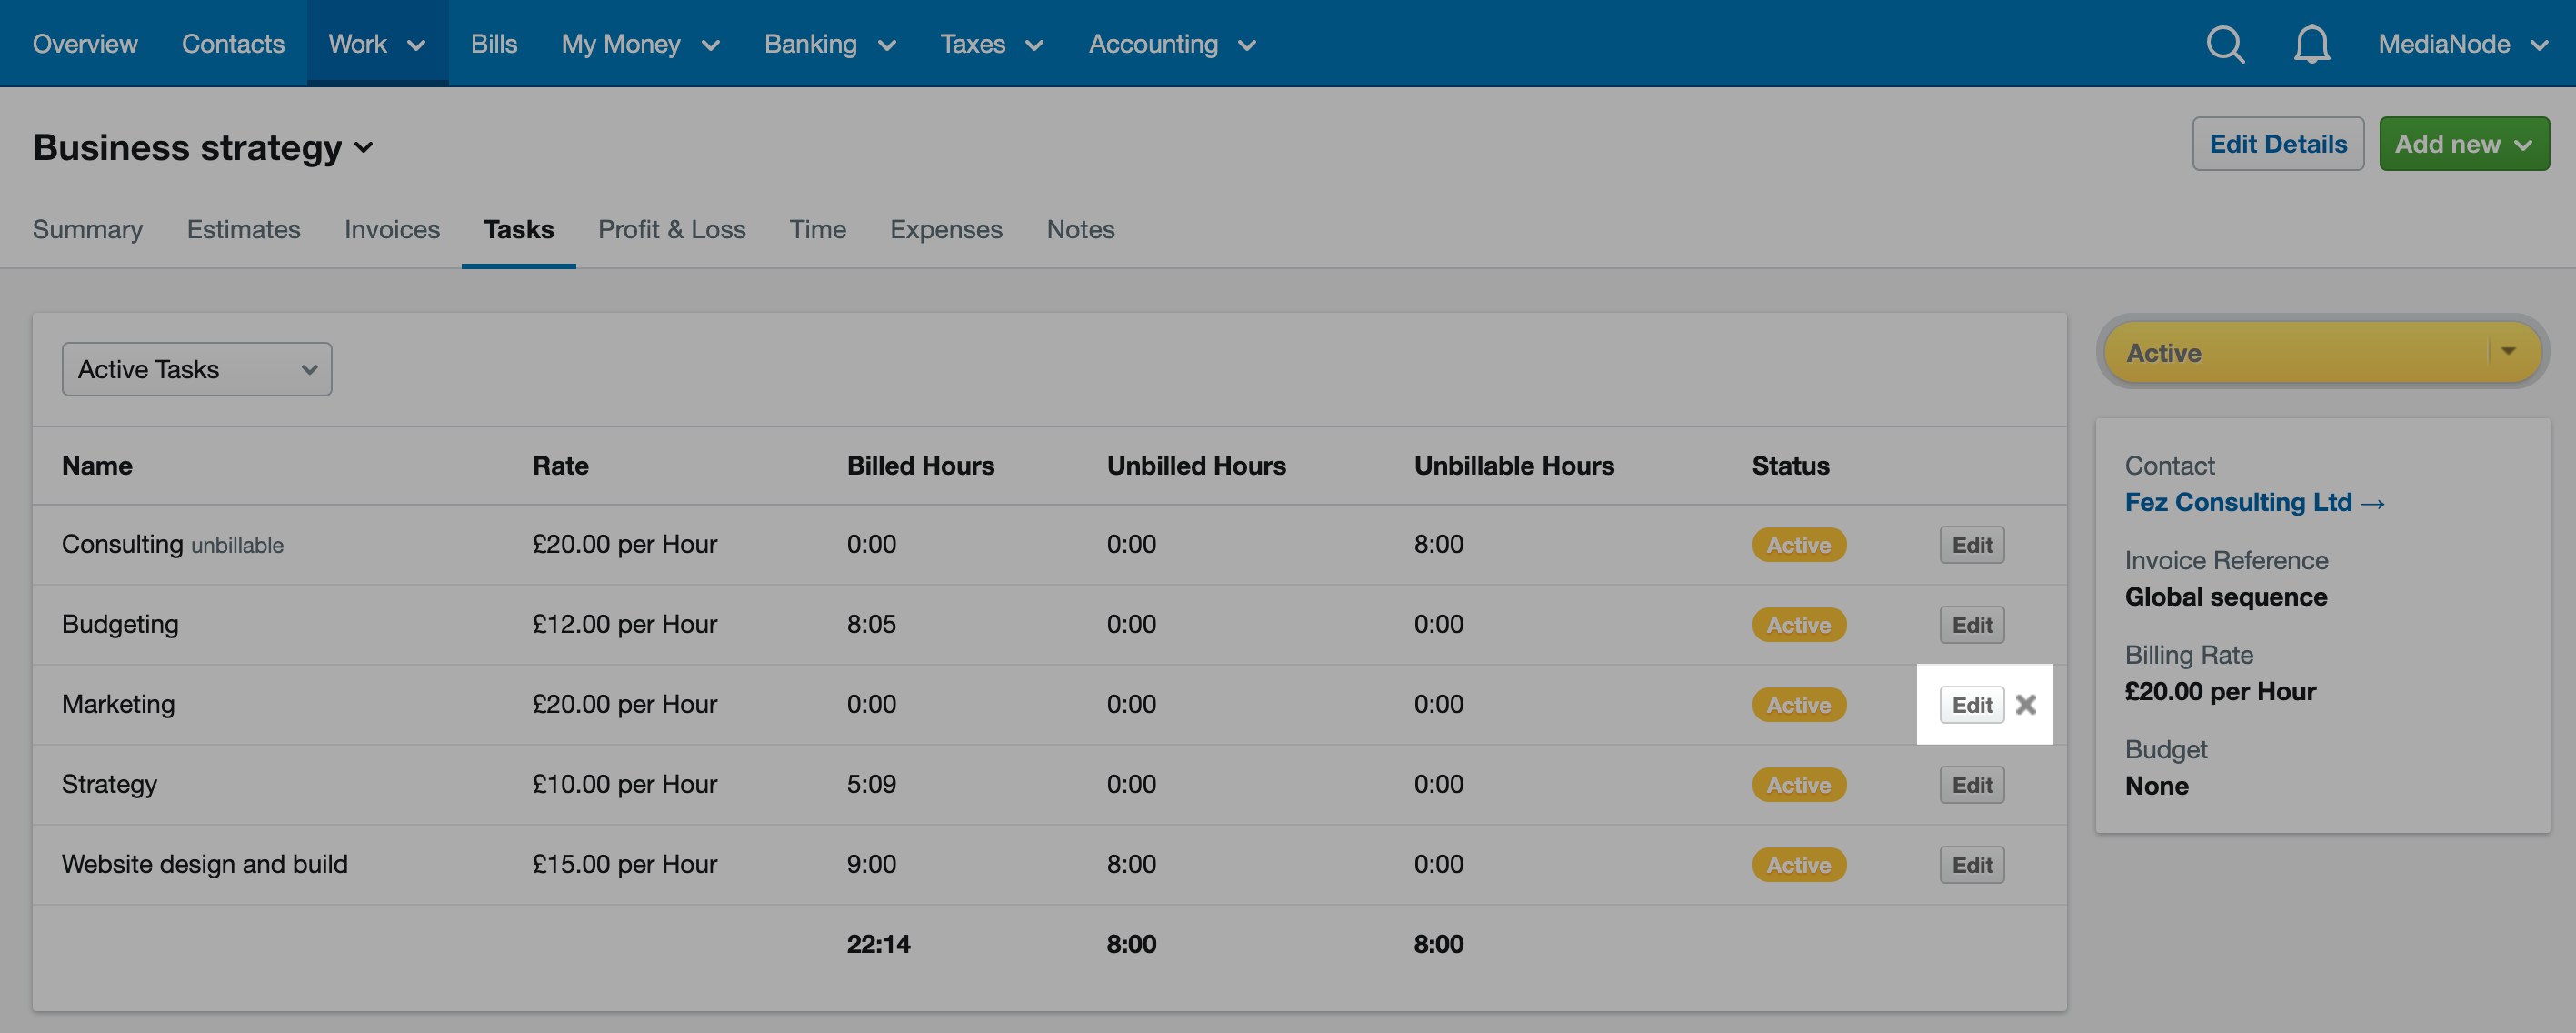Edit the Strategy task

(1972, 785)
